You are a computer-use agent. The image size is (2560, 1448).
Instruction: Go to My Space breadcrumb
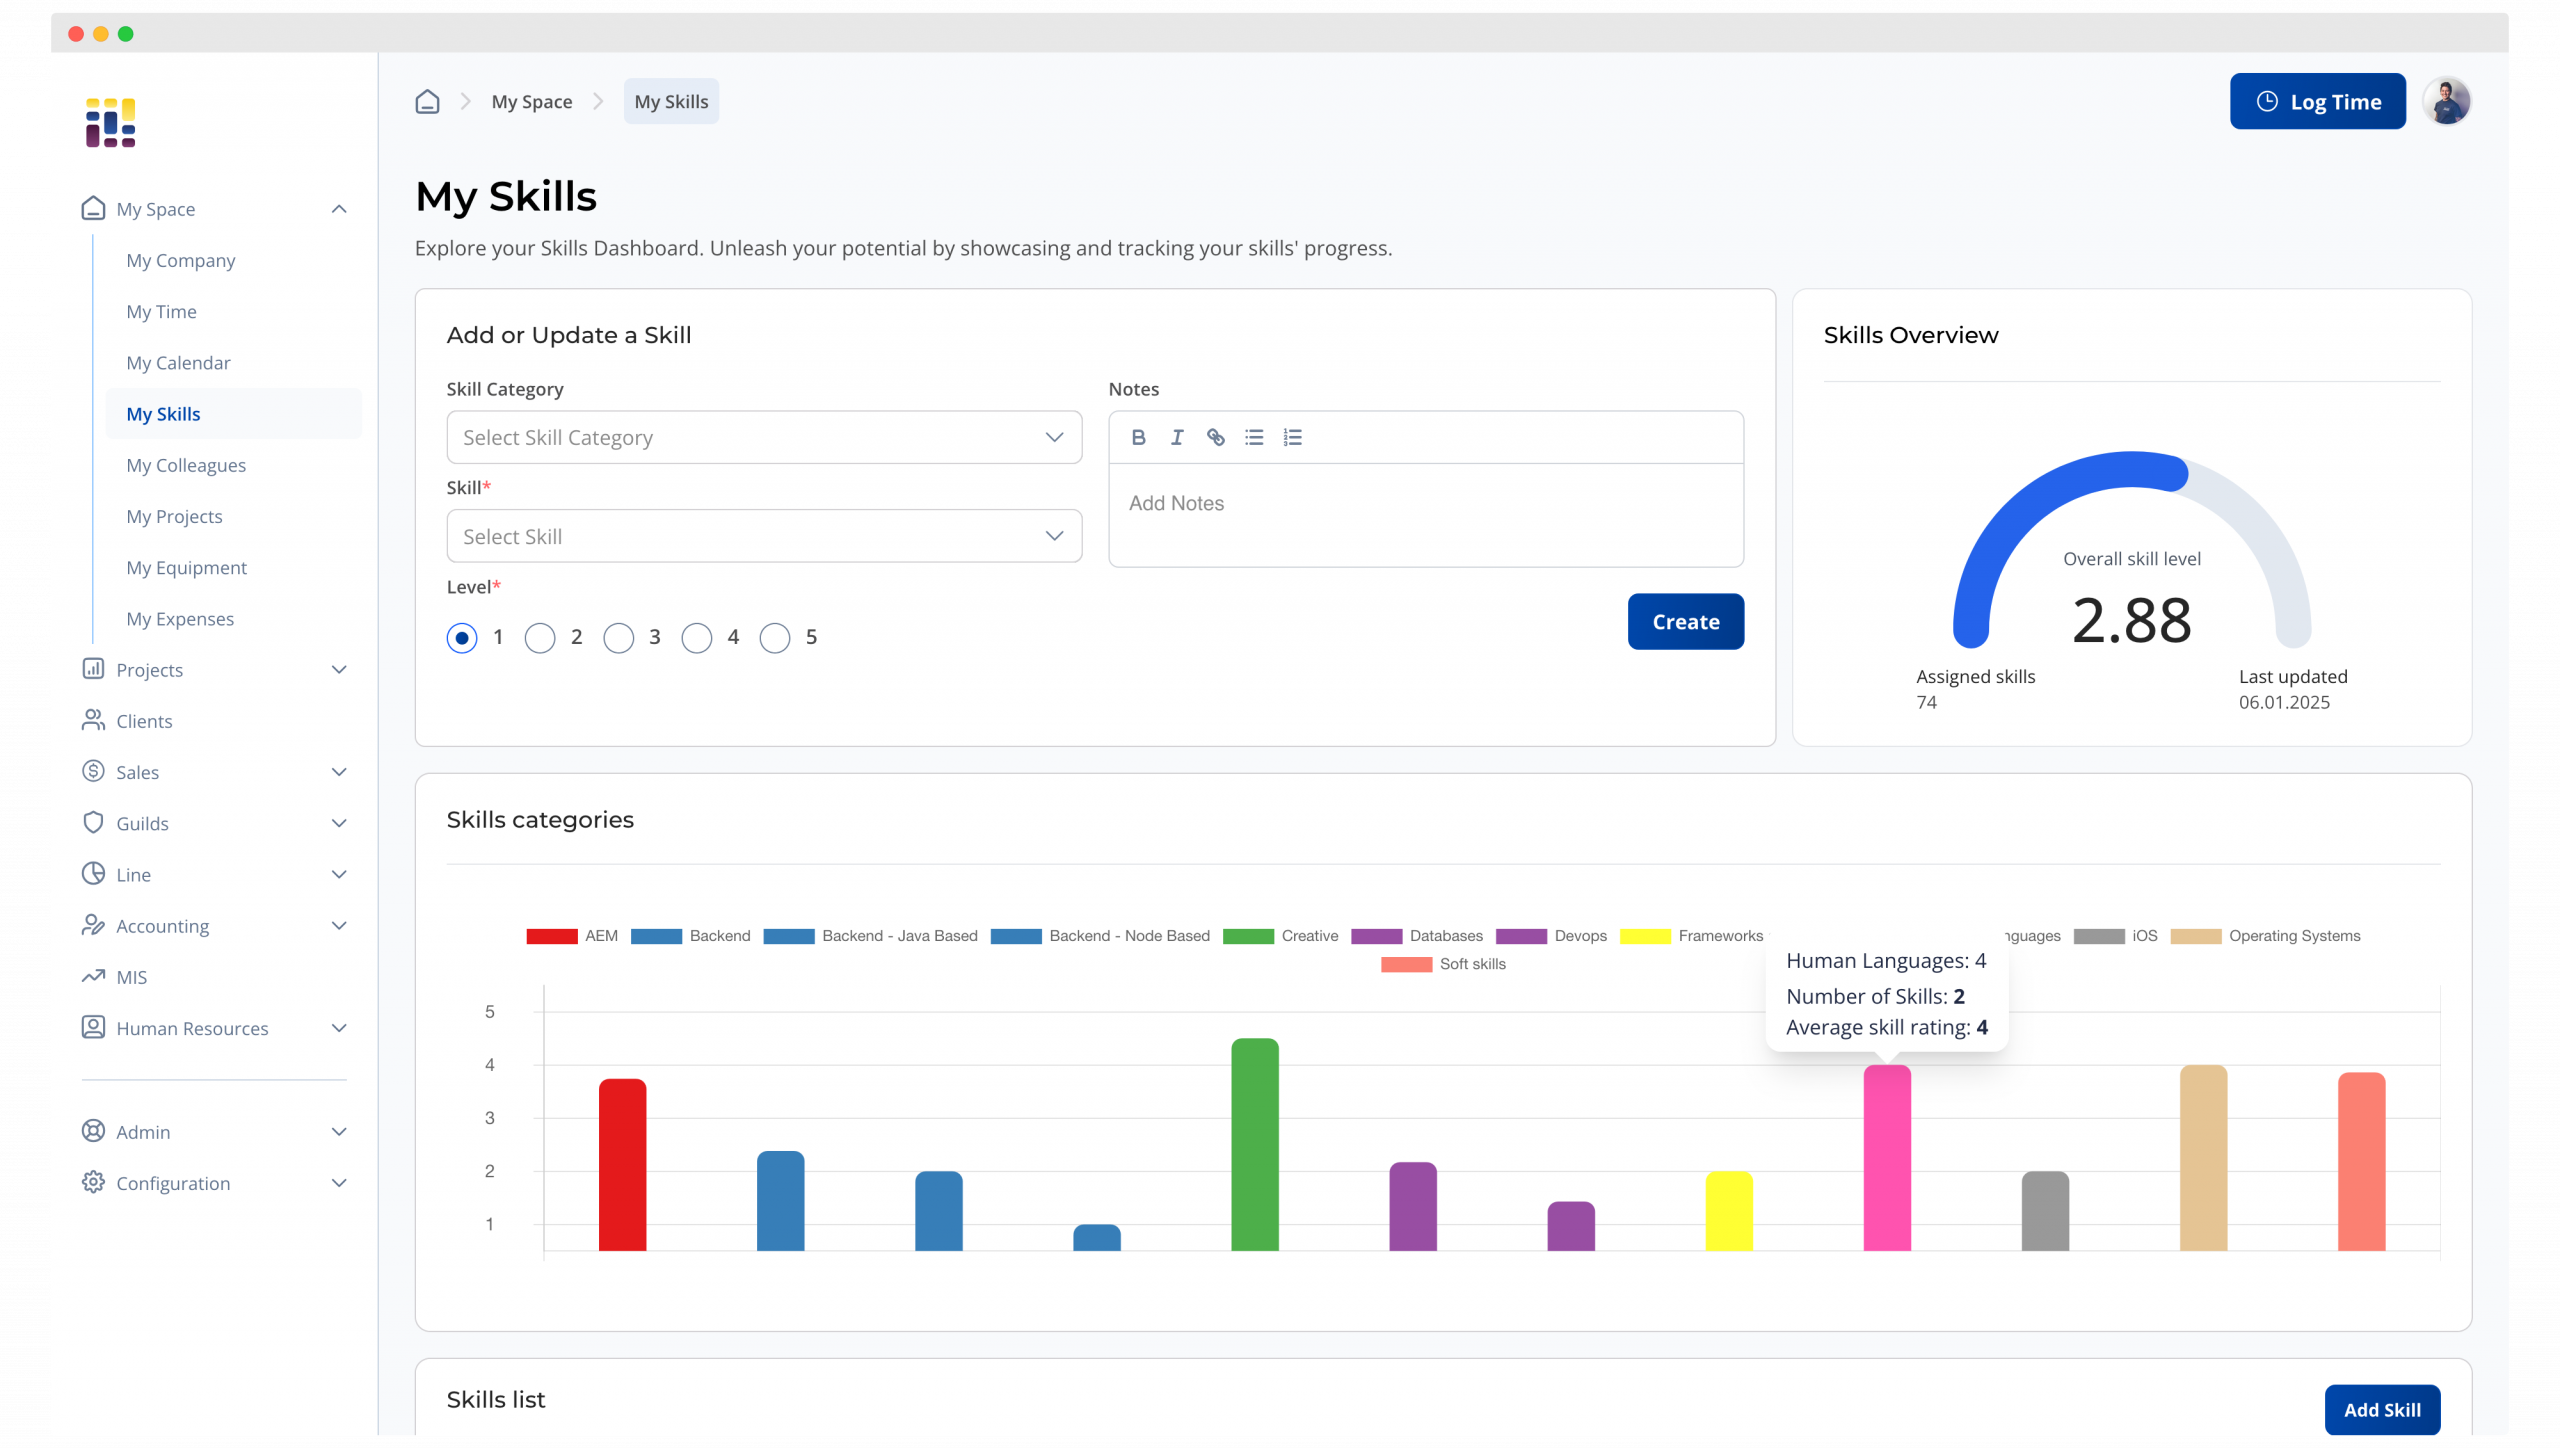(x=532, y=101)
